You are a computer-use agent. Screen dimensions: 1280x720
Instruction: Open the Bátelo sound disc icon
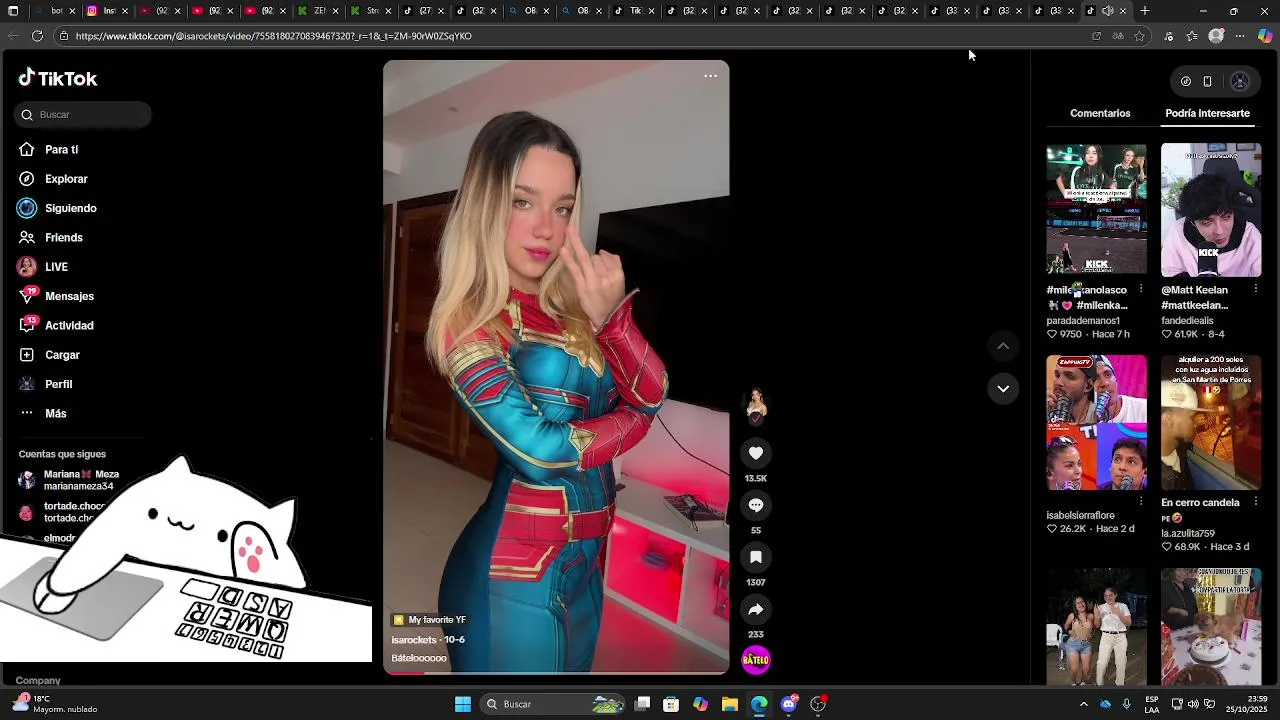click(756, 660)
